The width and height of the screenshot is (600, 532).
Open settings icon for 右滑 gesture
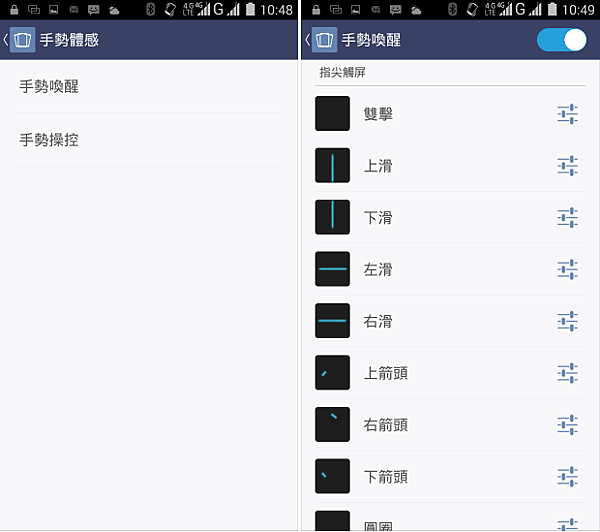(567, 321)
